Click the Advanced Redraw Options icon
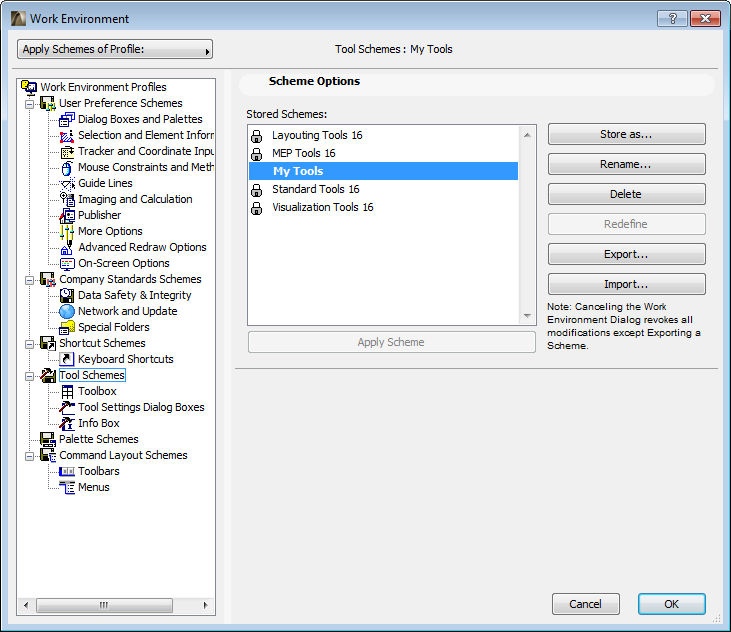Image resolution: width=731 pixels, height=632 pixels. tap(67, 247)
